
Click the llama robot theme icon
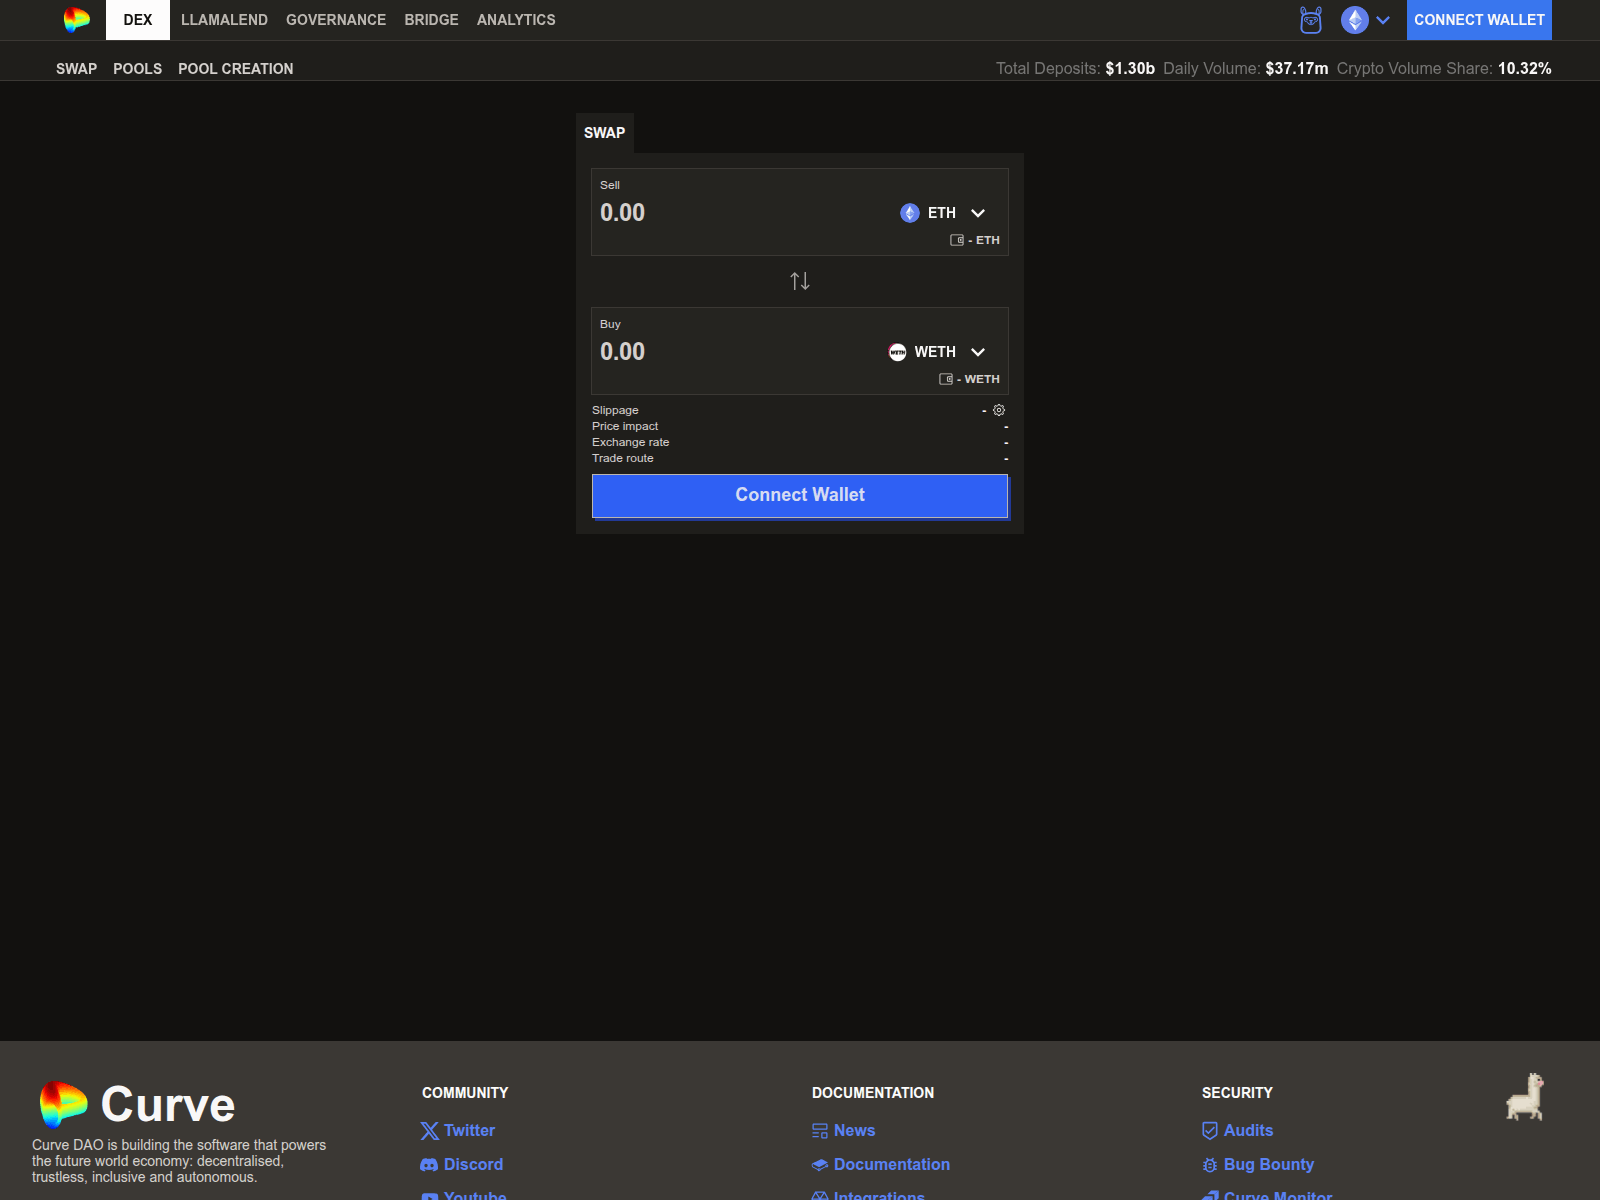1311,20
